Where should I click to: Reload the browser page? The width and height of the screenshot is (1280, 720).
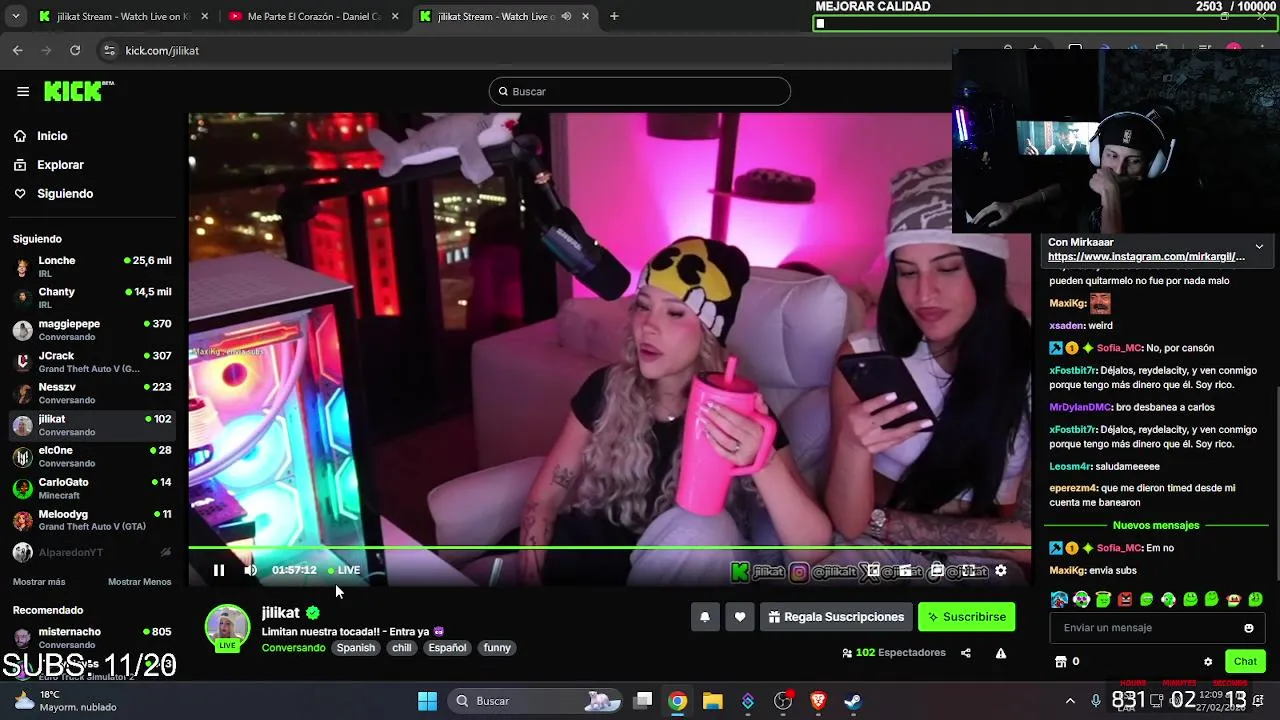coord(75,50)
